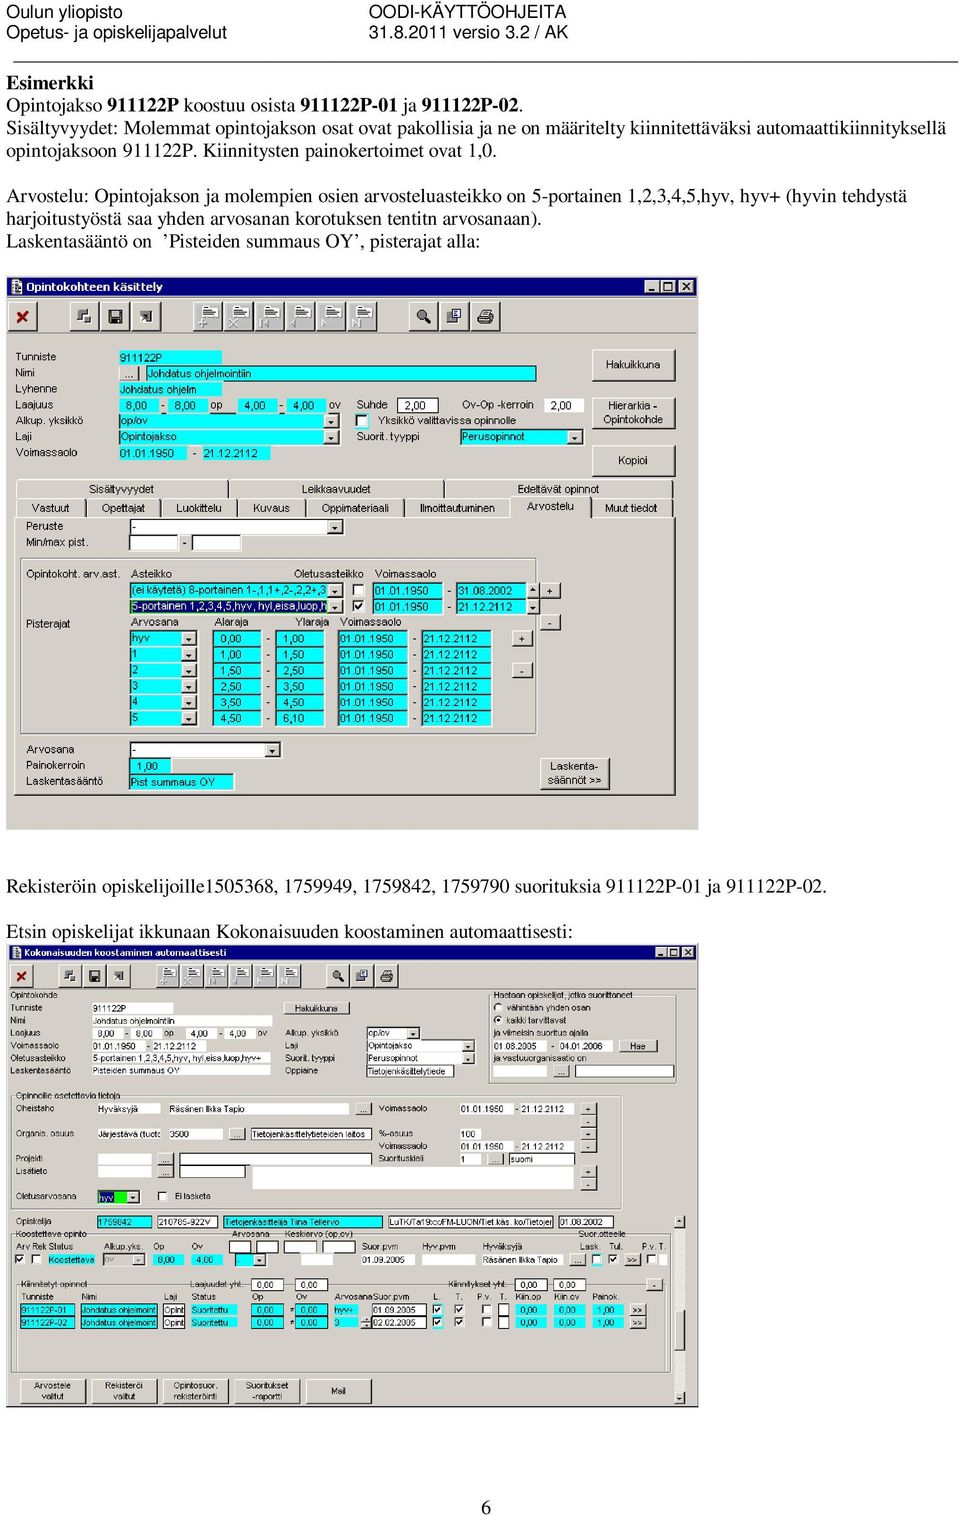Open the Peruste dropdown on the Arvostelu tab
The image size is (960, 1515).
point(335,527)
